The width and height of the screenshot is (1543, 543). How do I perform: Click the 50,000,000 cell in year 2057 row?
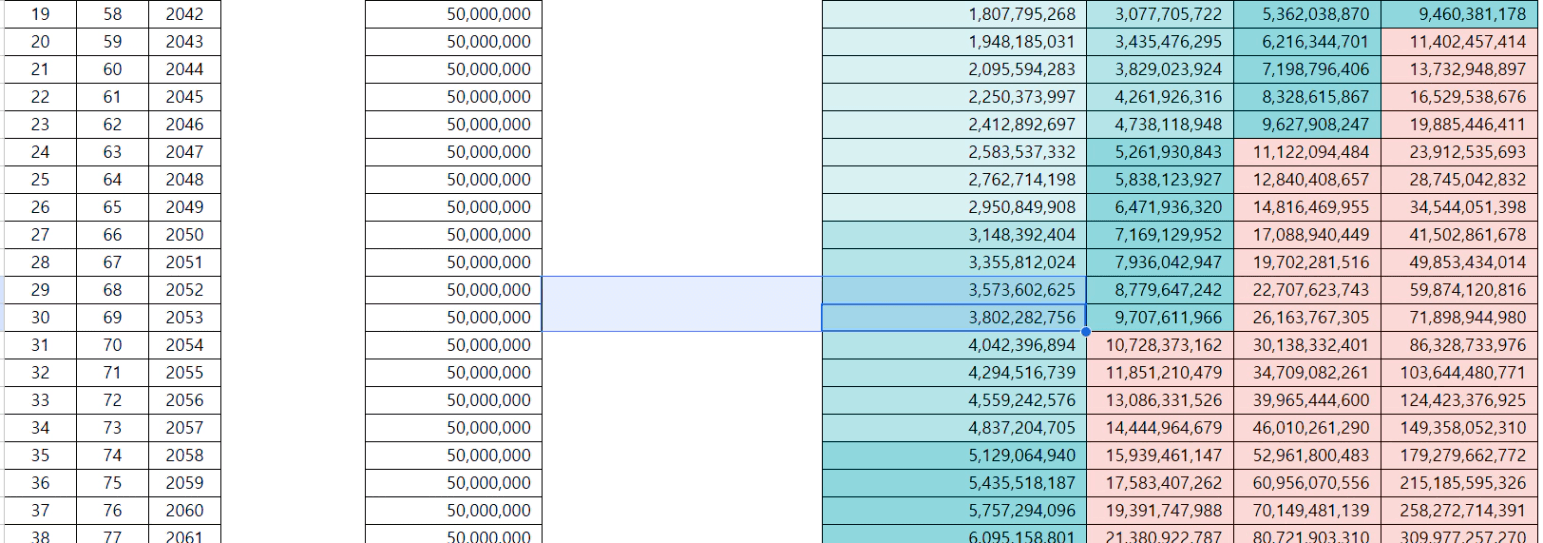click(x=453, y=428)
